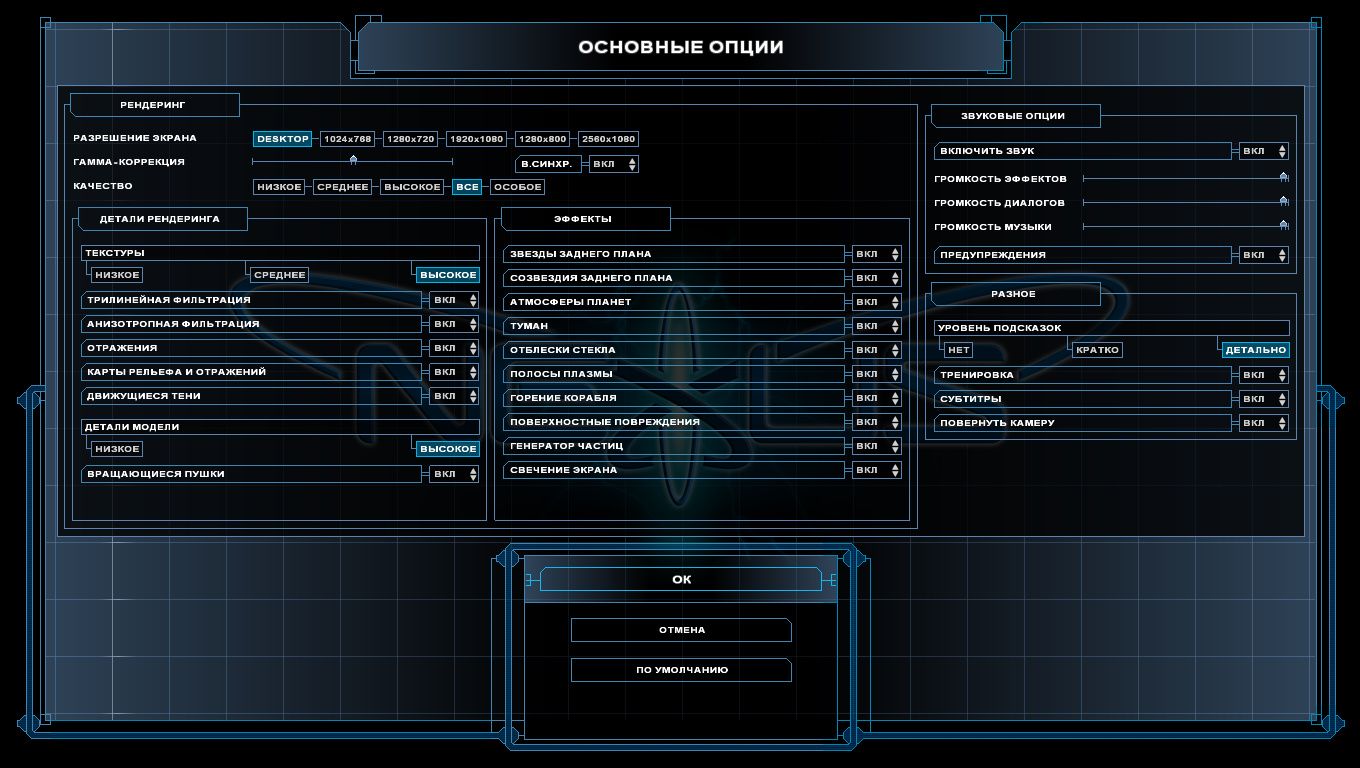Click the Разрешение экрана label
The width and height of the screenshot is (1360, 768).
pyautogui.click(x=135, y=138)
